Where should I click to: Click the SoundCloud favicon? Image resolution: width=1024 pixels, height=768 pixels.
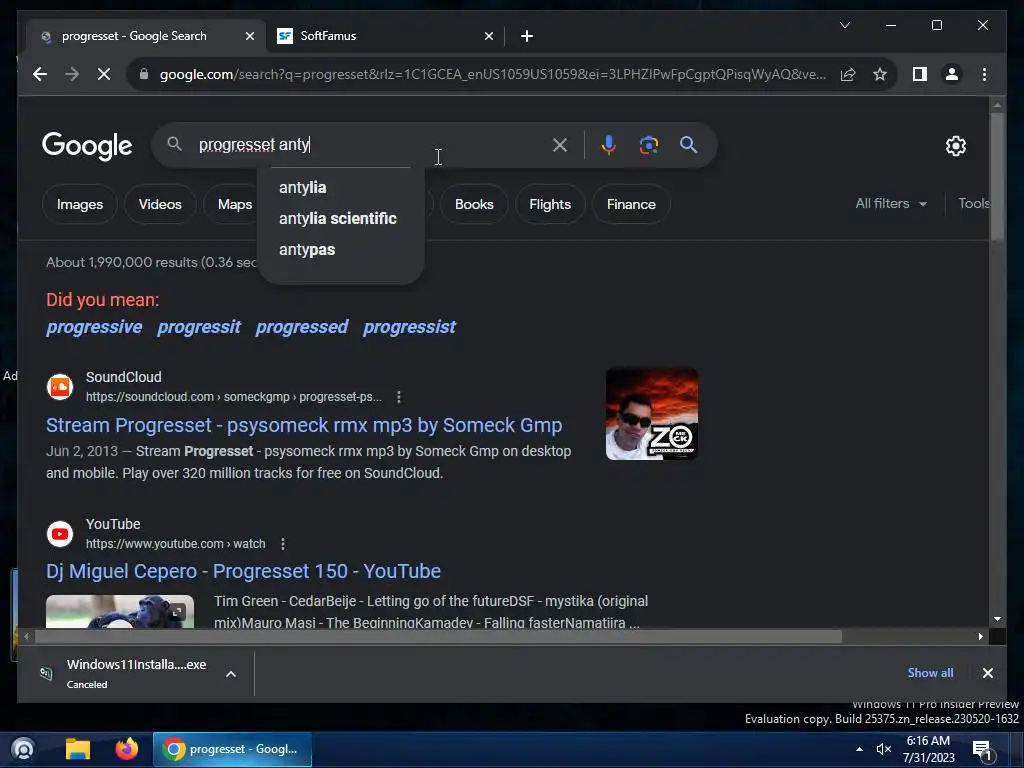59,387
